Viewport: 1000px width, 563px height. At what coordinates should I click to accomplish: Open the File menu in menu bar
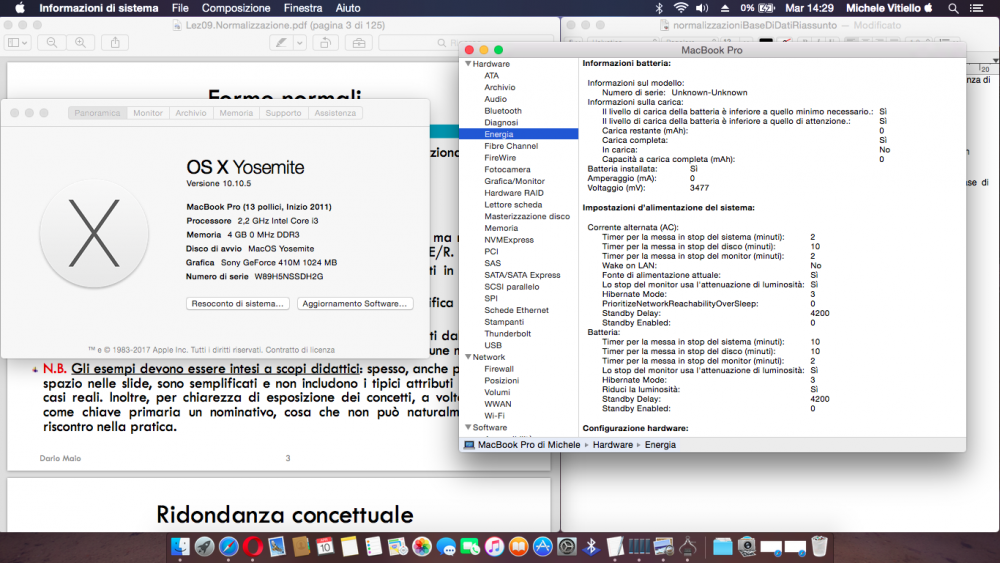pos(180,8)
